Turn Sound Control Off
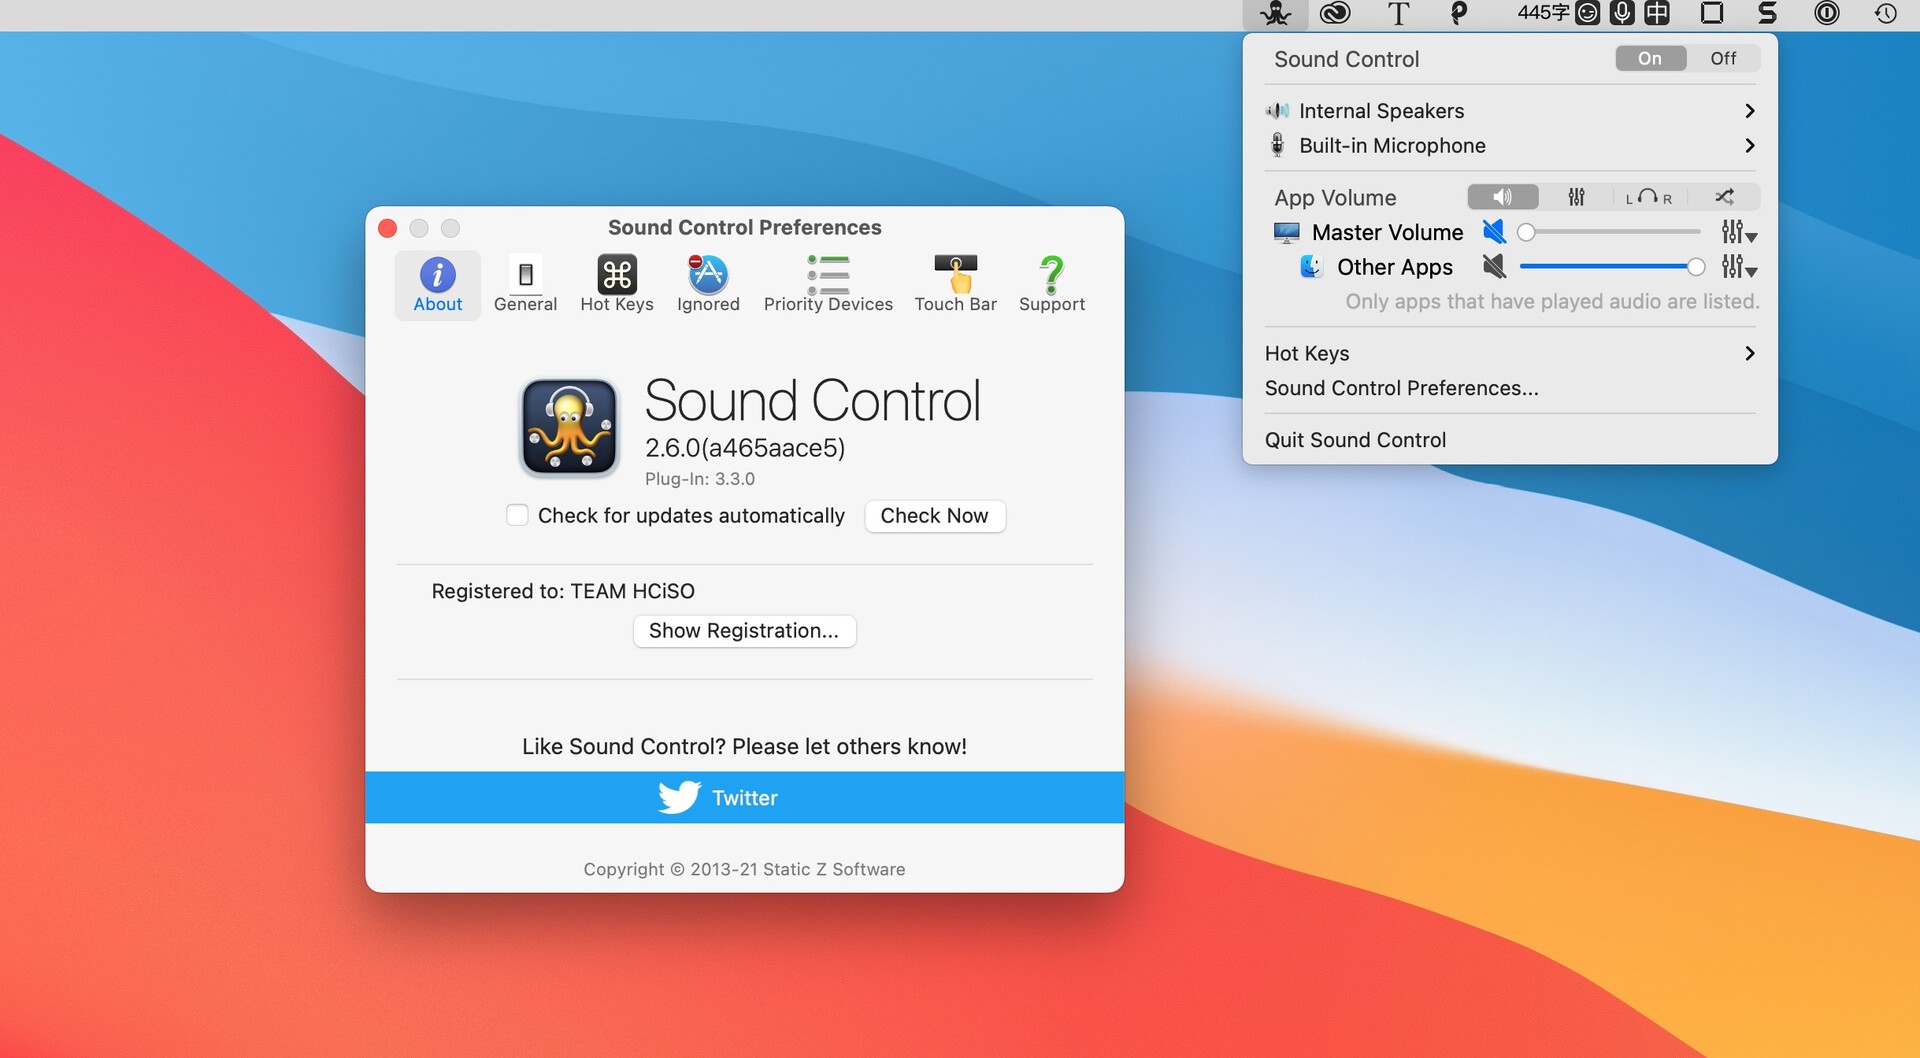Screen dimensions: 1920x1058 1723,58
